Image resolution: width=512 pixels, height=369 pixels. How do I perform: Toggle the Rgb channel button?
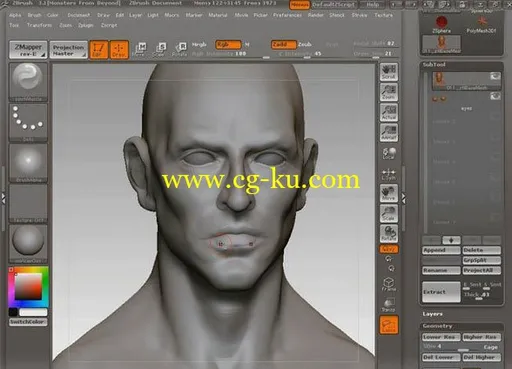tap(228, 44)
